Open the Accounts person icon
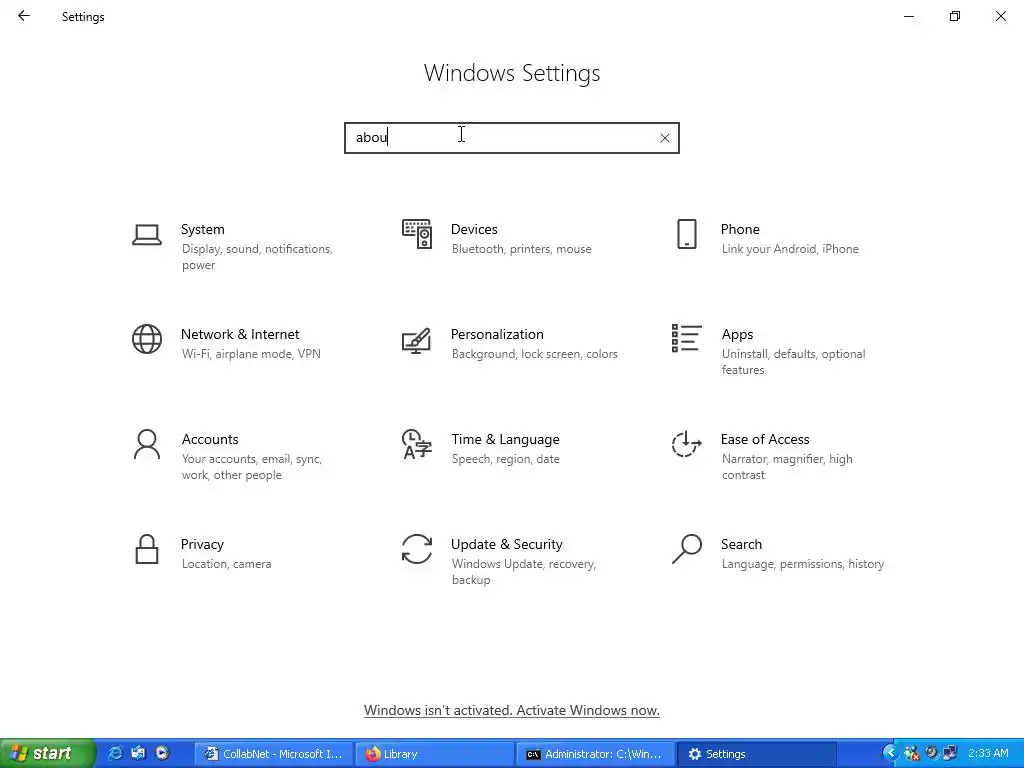Screen dimensions: 1024x768 coord(147,444)
